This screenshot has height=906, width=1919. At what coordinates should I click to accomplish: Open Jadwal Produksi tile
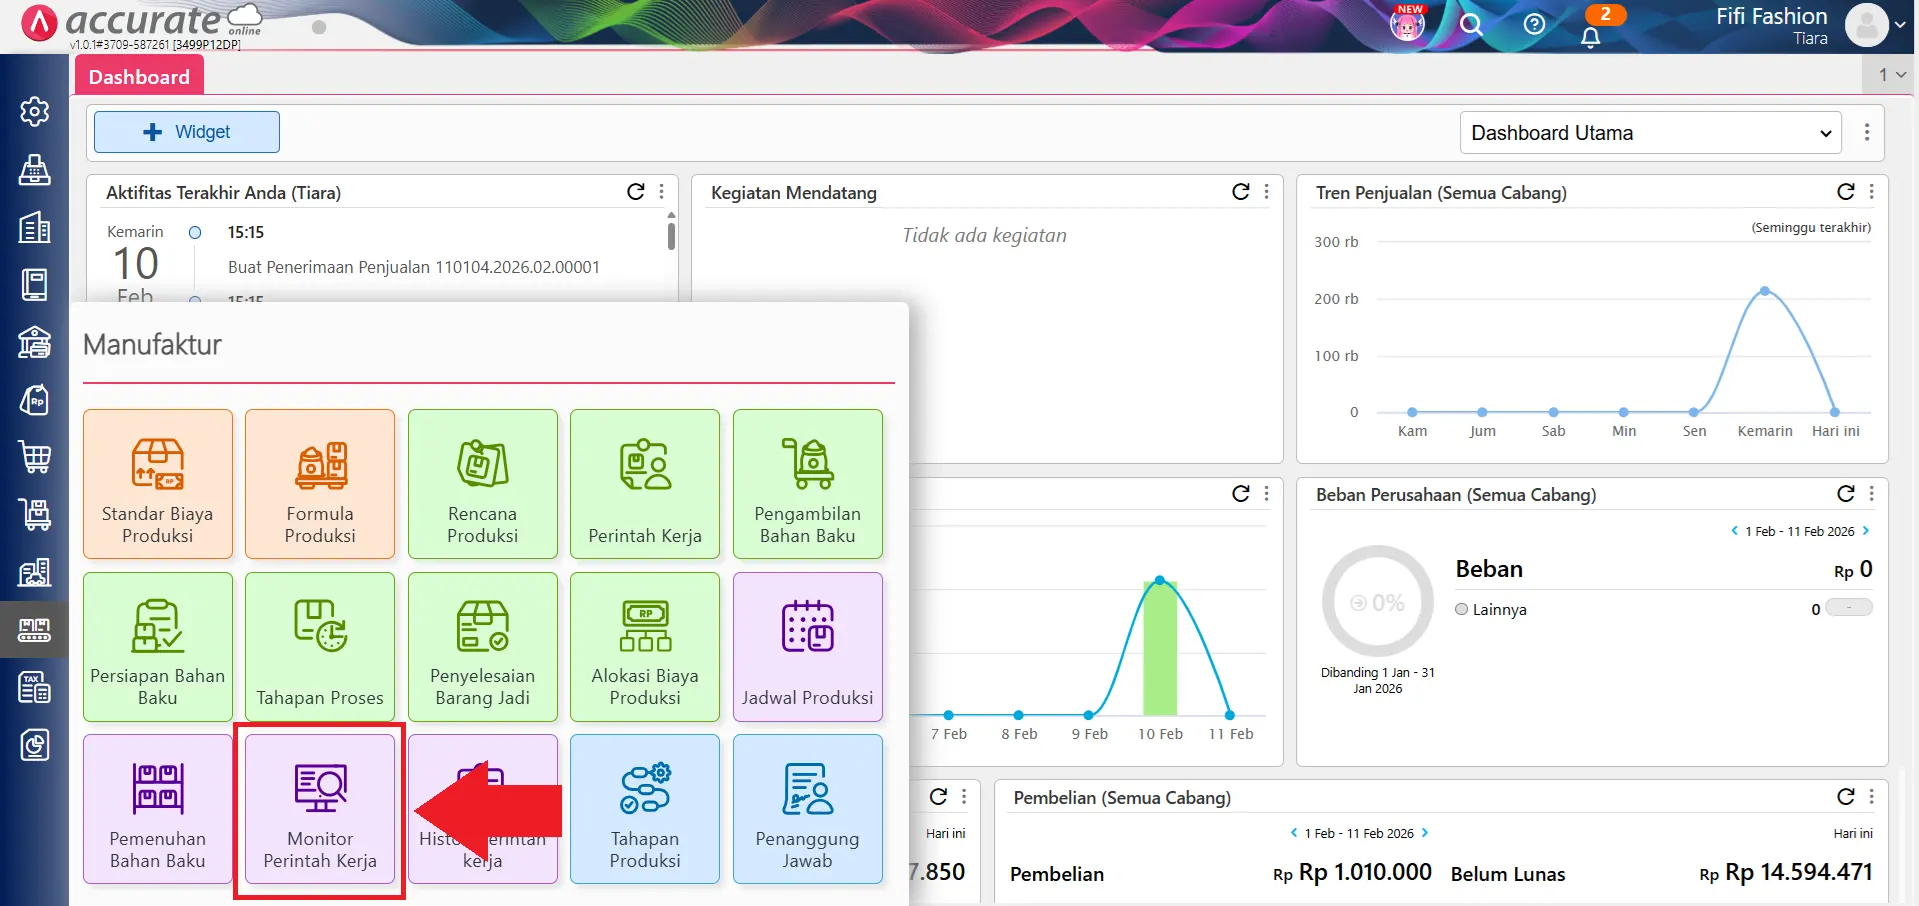click(807, 646)
